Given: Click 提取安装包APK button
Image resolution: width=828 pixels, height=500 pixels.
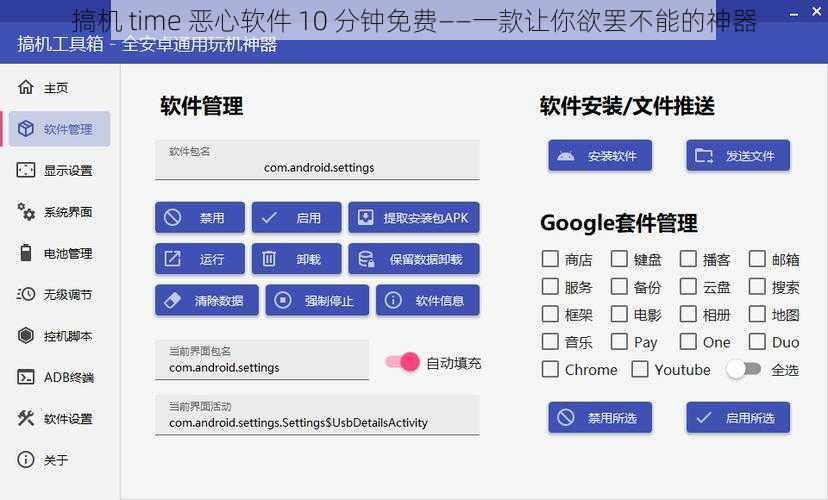Looking at the screenshot, I should pyautogui.click(x=414, y=218).
